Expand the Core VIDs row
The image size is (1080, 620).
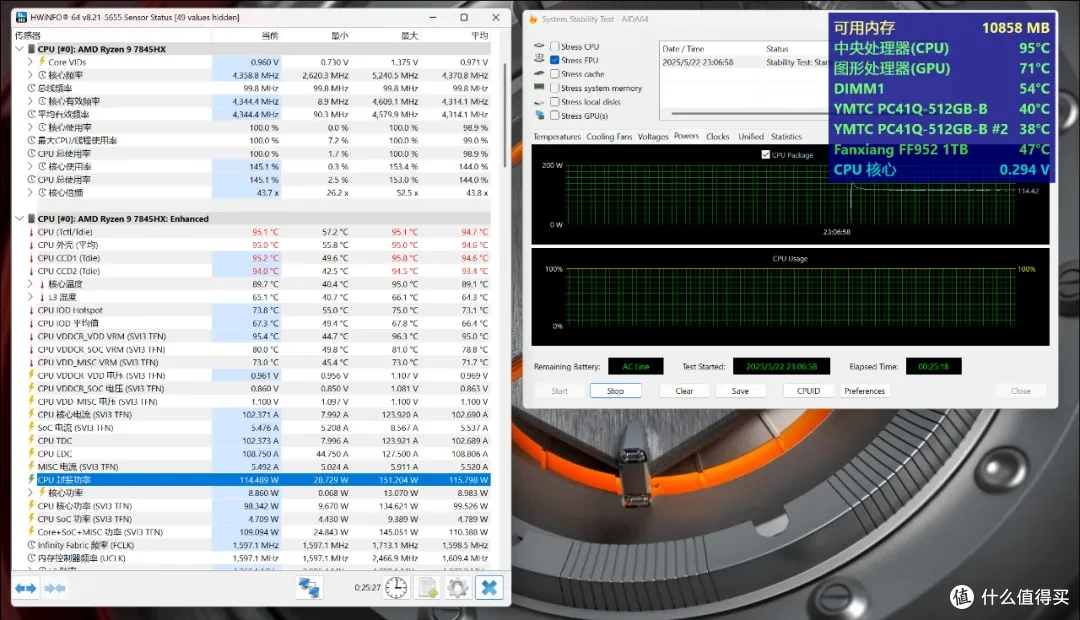point(30,62)
